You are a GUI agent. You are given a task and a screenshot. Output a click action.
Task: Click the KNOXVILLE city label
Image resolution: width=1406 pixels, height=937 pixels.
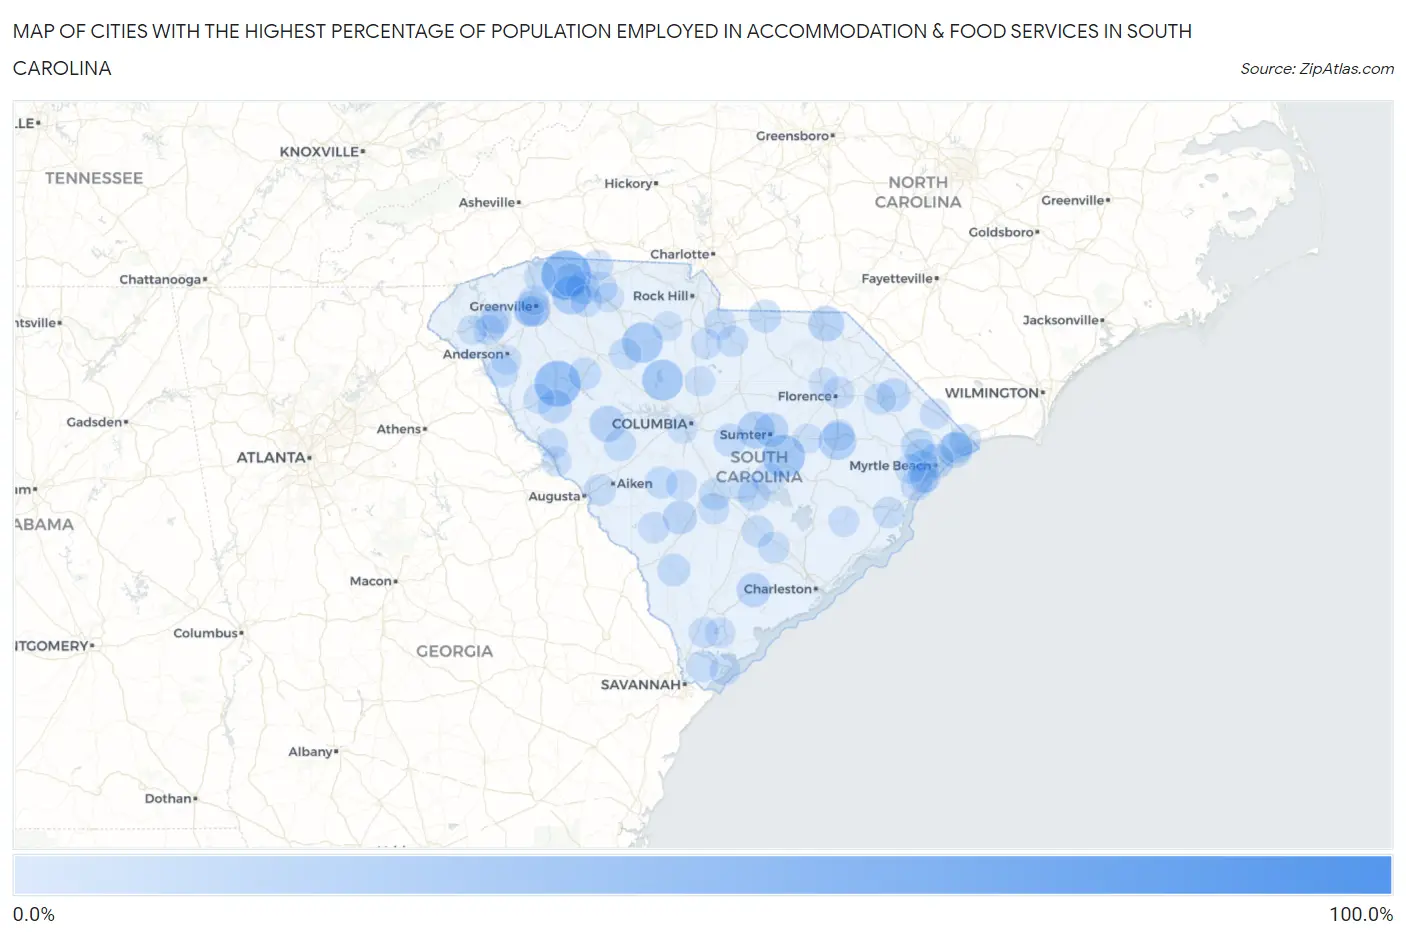click(322, 152)
